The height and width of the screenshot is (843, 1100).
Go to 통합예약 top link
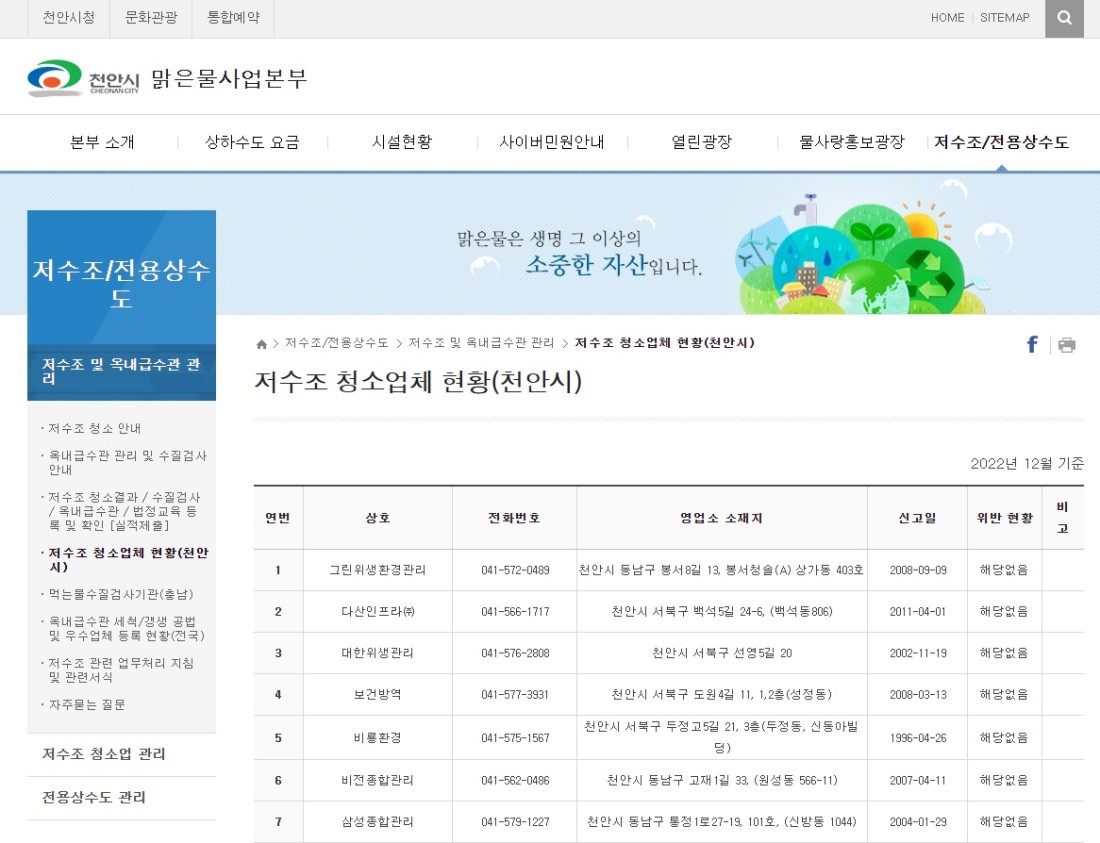tap(233, 18)
